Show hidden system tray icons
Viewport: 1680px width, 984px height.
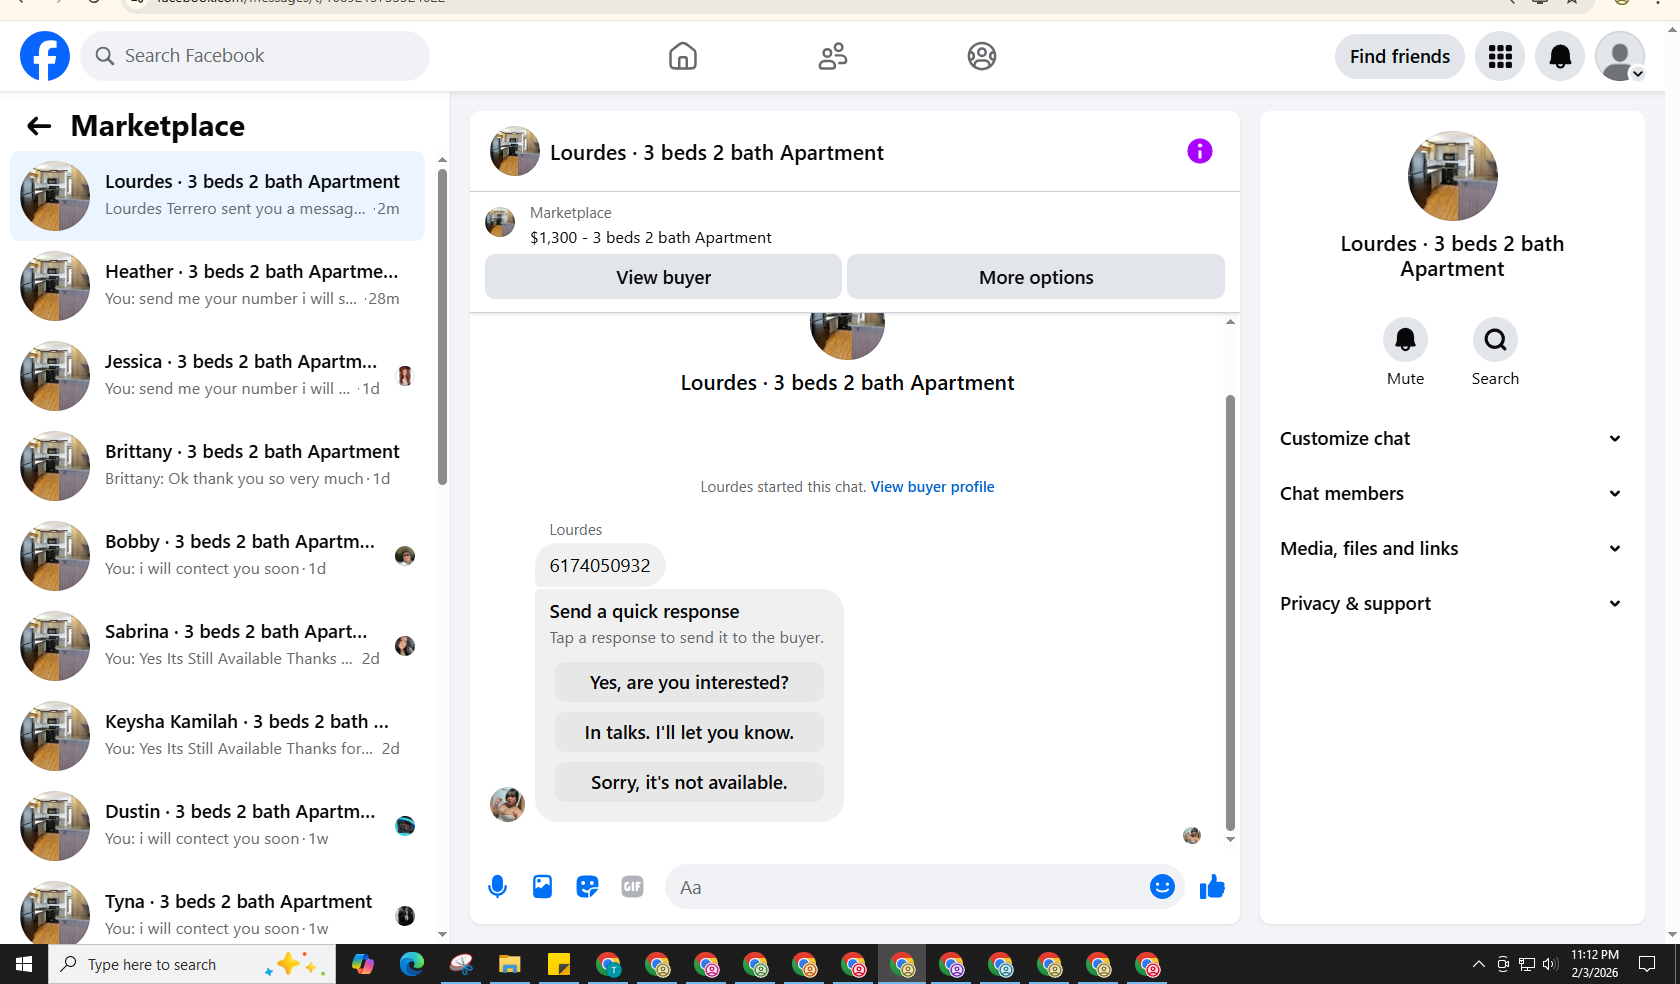coord(1478,964)
